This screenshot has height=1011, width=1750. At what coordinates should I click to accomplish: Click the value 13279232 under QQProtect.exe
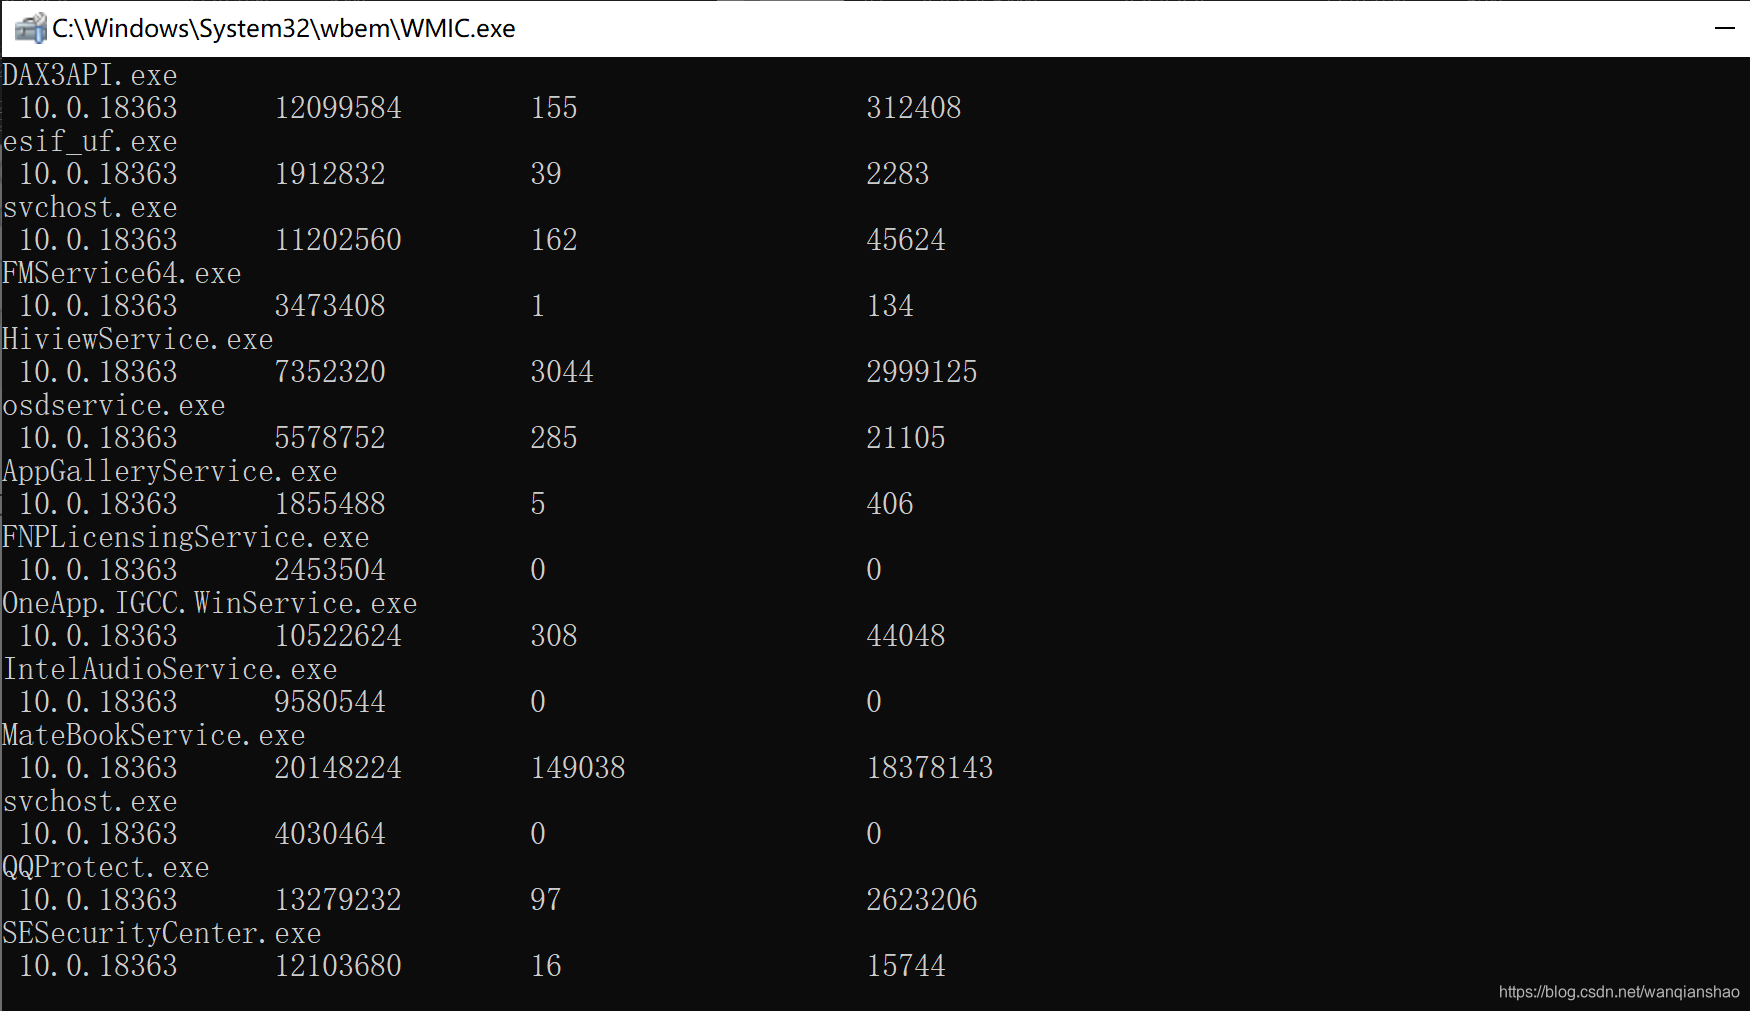338,900
